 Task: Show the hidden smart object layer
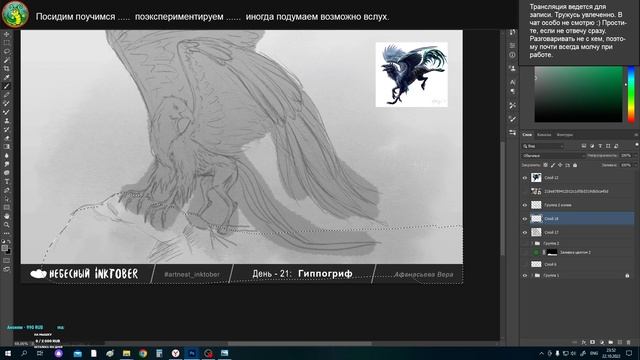525,191
